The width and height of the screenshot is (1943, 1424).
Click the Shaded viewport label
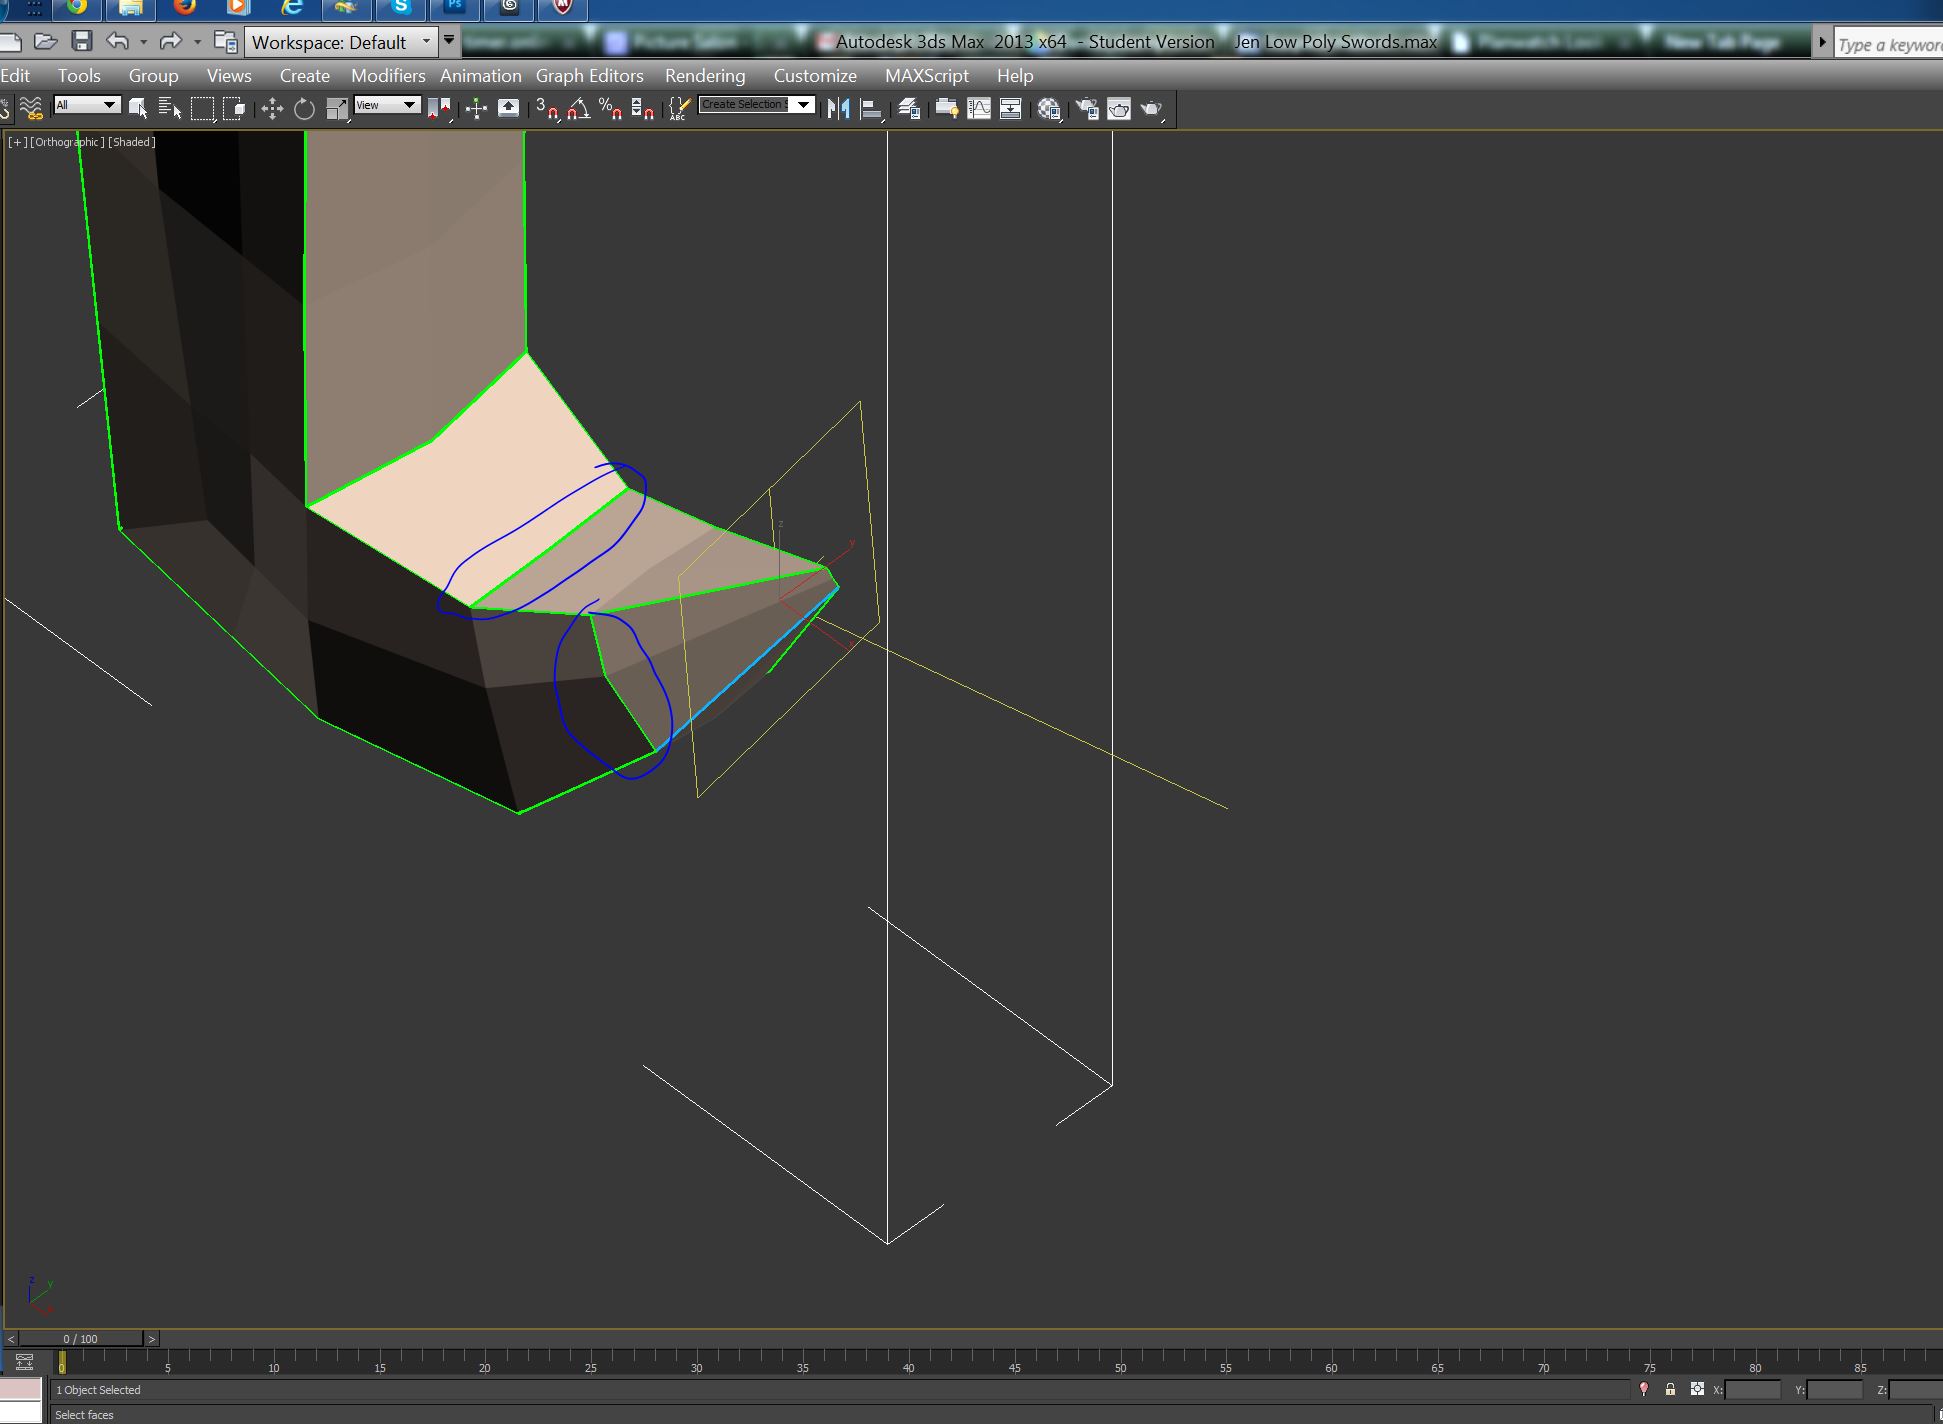point(132,142)
